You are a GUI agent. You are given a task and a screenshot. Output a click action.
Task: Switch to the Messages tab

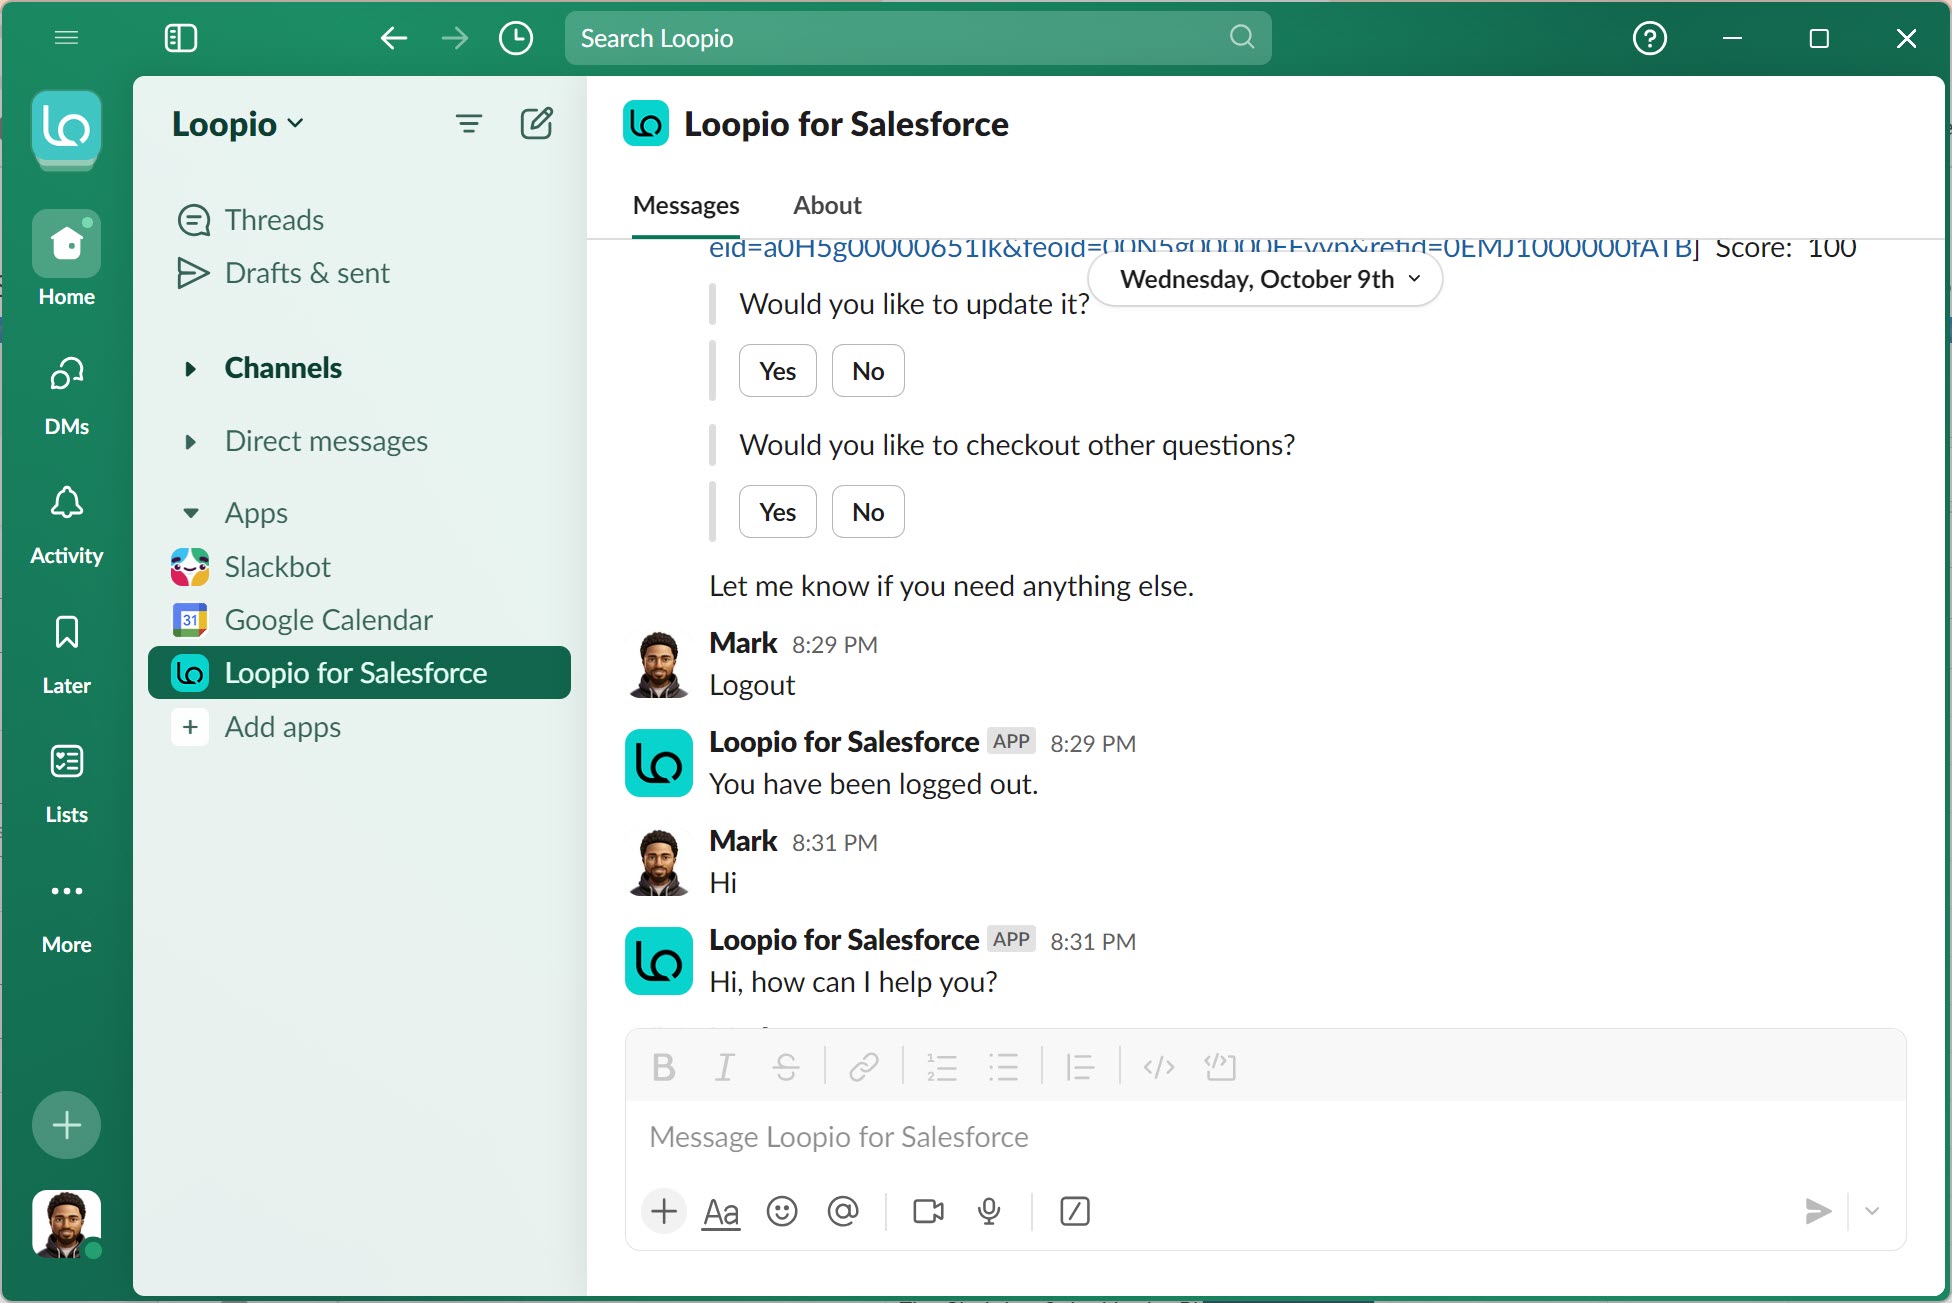click(x=686, y=205)
